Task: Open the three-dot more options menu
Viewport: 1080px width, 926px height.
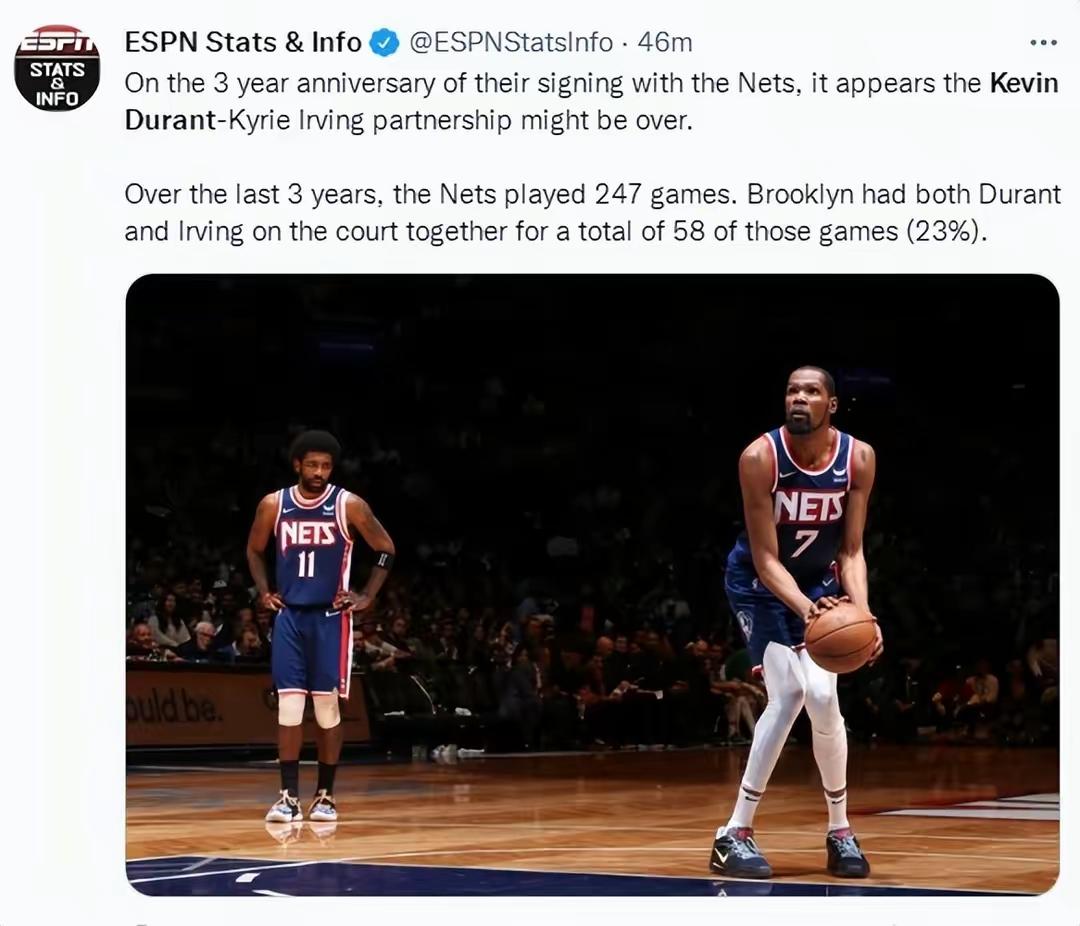Action: [1043, 43]
